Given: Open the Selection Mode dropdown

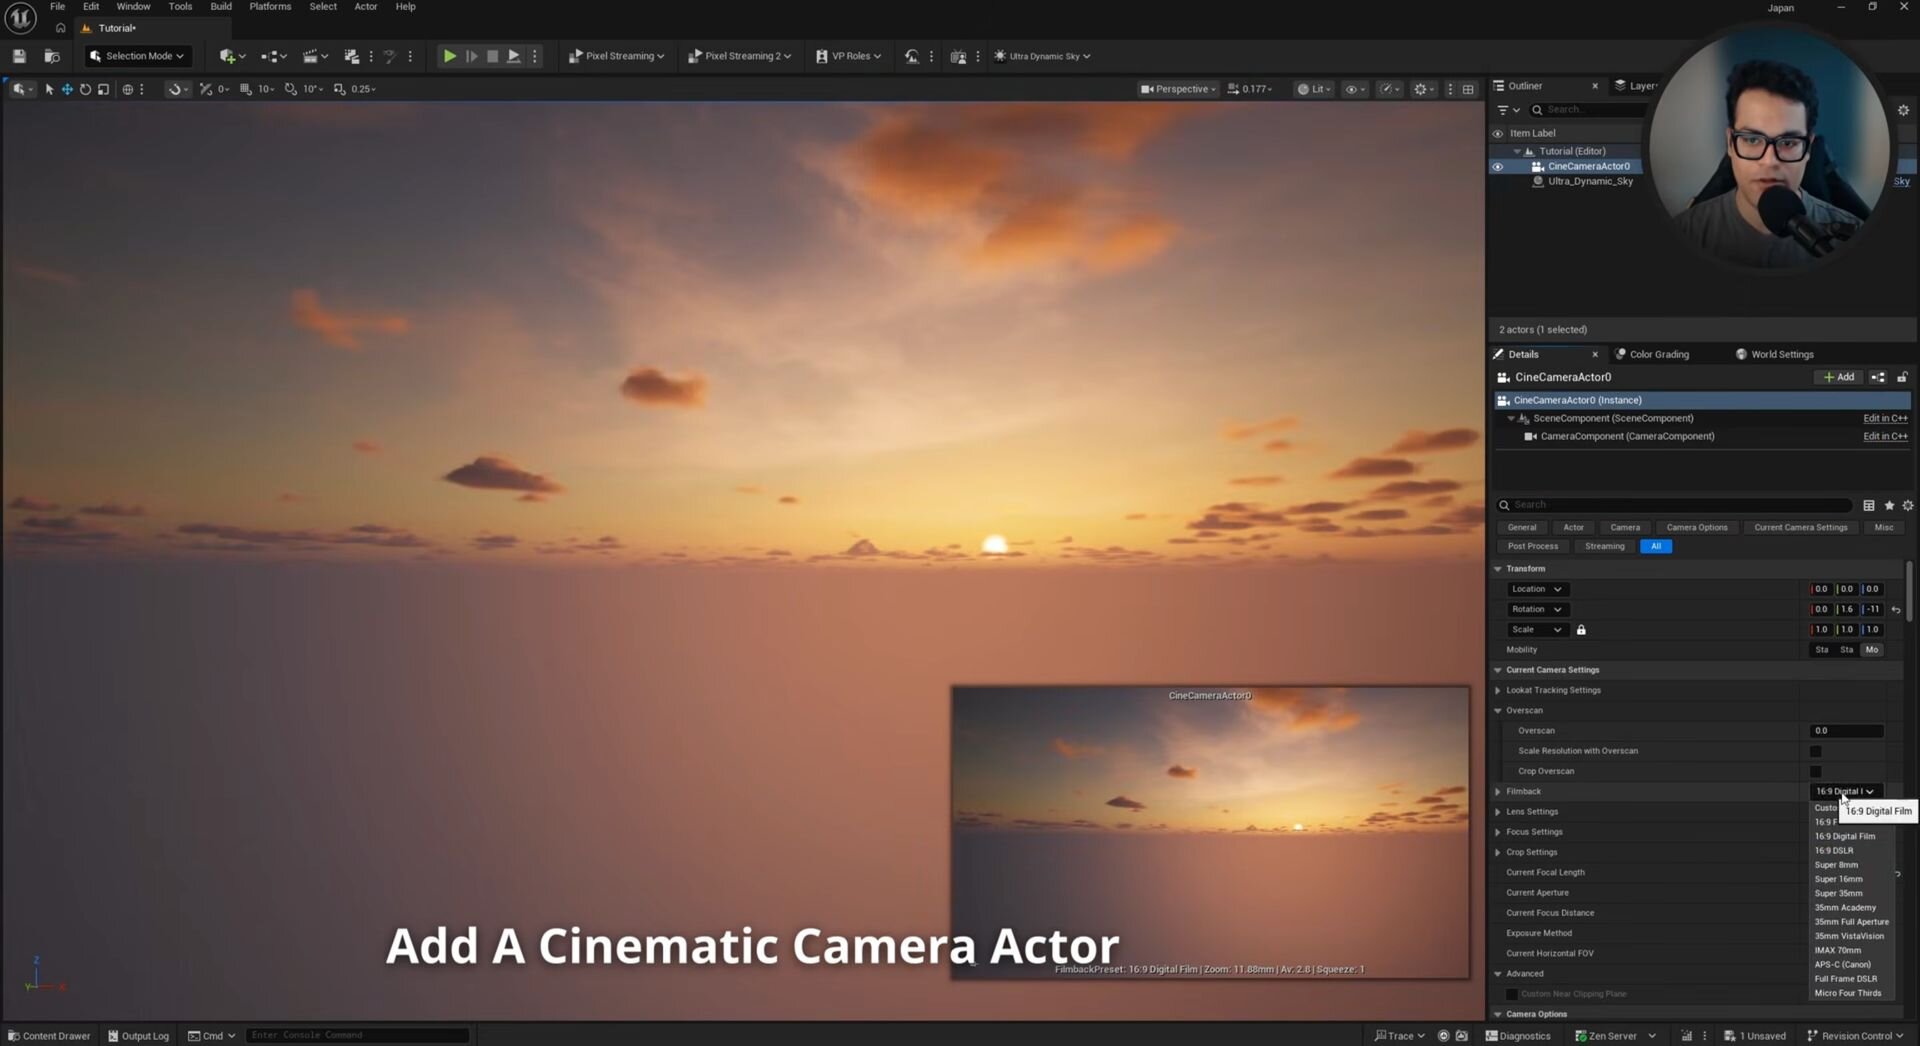Looking at the screenshot, I should click(137, 56).
